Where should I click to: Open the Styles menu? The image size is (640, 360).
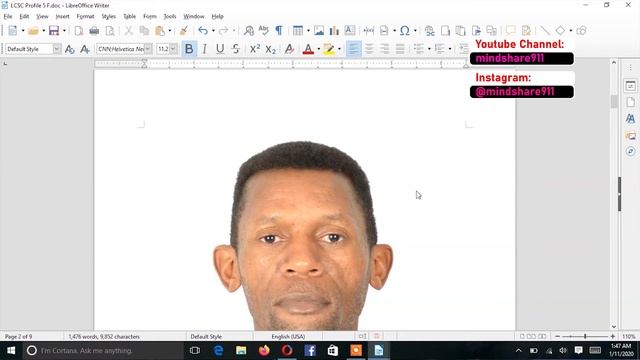(x=109, y=16)
